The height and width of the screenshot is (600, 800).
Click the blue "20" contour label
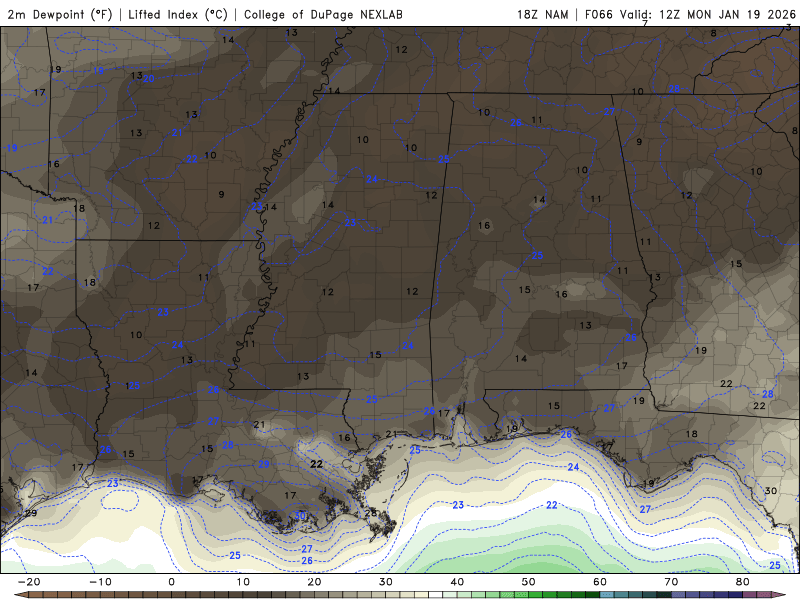(x=148, y=79)
